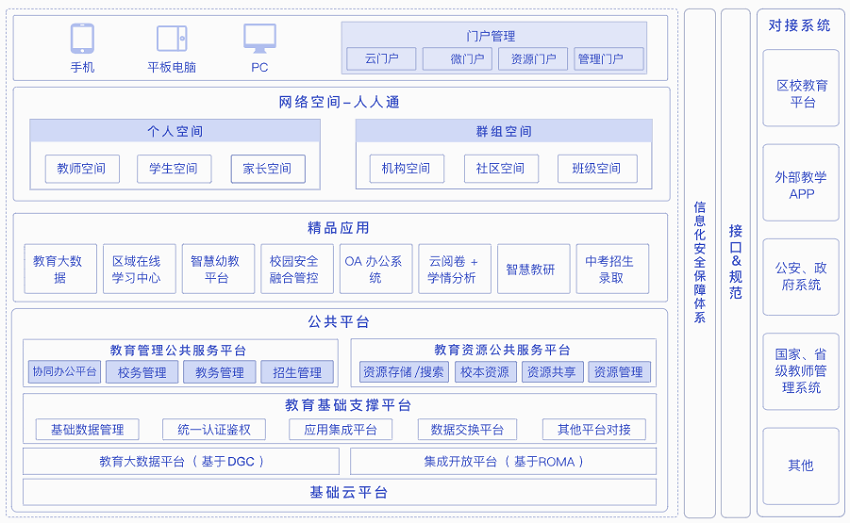Select the 微门户 box
Image resolution: width=850 pixels, height=523 pixels.
tap(457, 59)
